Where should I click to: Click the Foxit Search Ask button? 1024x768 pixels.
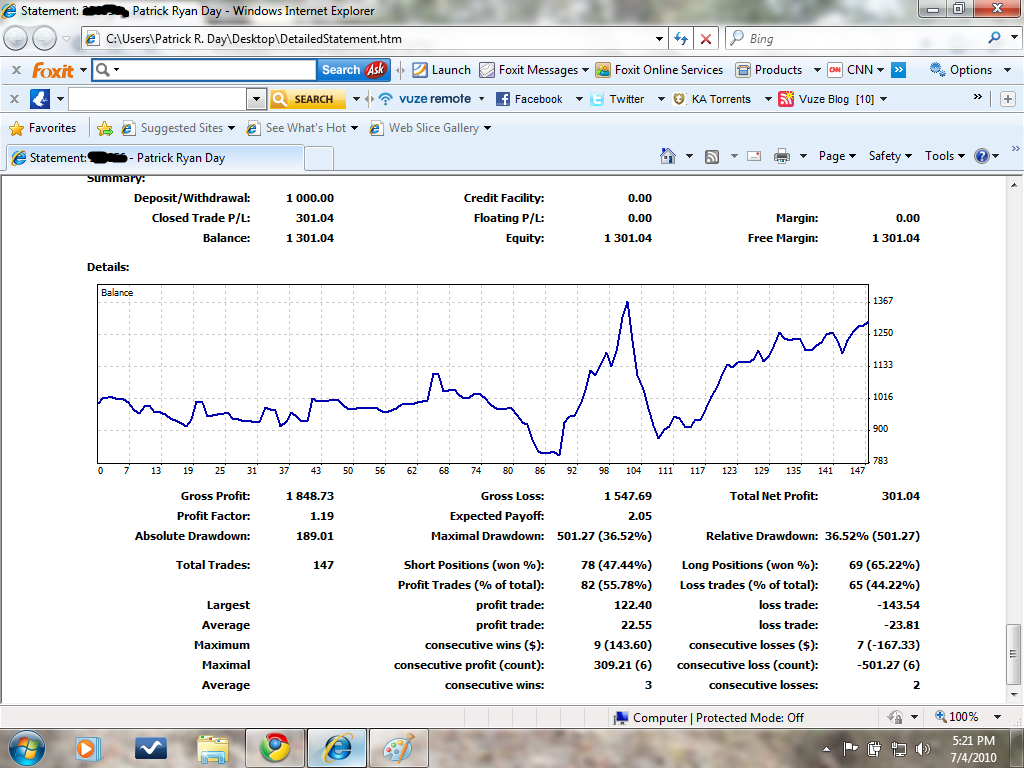(x=354, y=70)
